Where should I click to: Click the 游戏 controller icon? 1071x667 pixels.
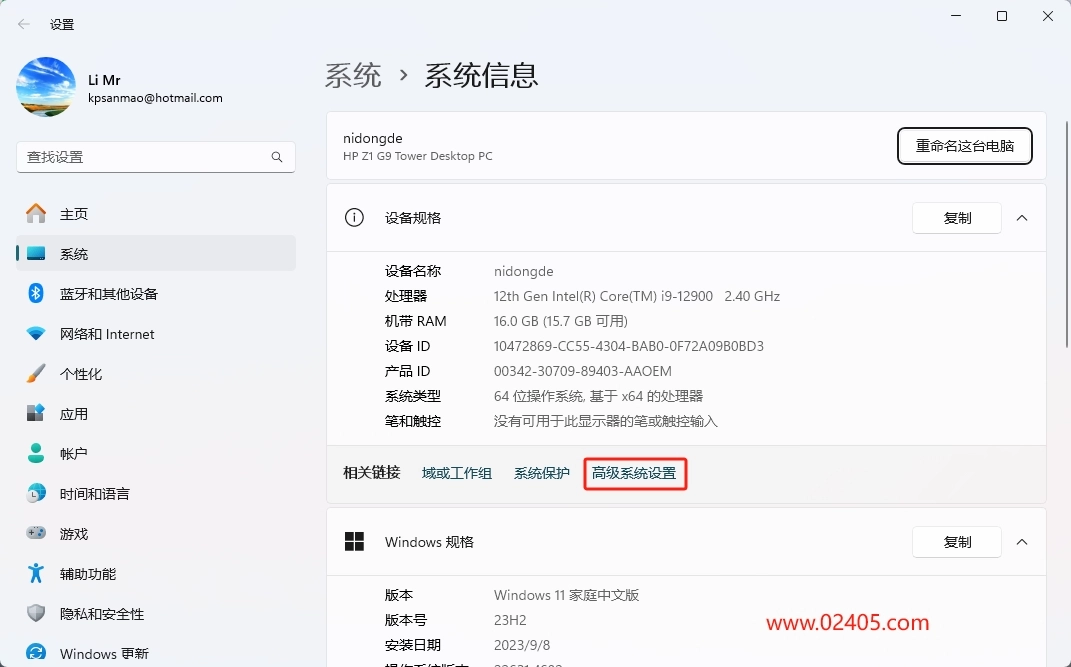36,533
